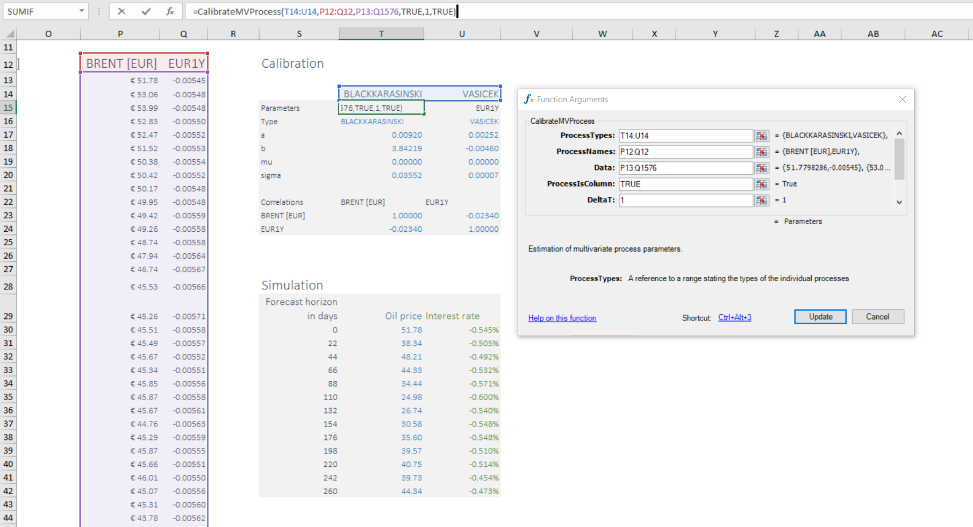Open Insert Function via fx icon
Viewport: 973px width, 527px height.
click(169, 11)
